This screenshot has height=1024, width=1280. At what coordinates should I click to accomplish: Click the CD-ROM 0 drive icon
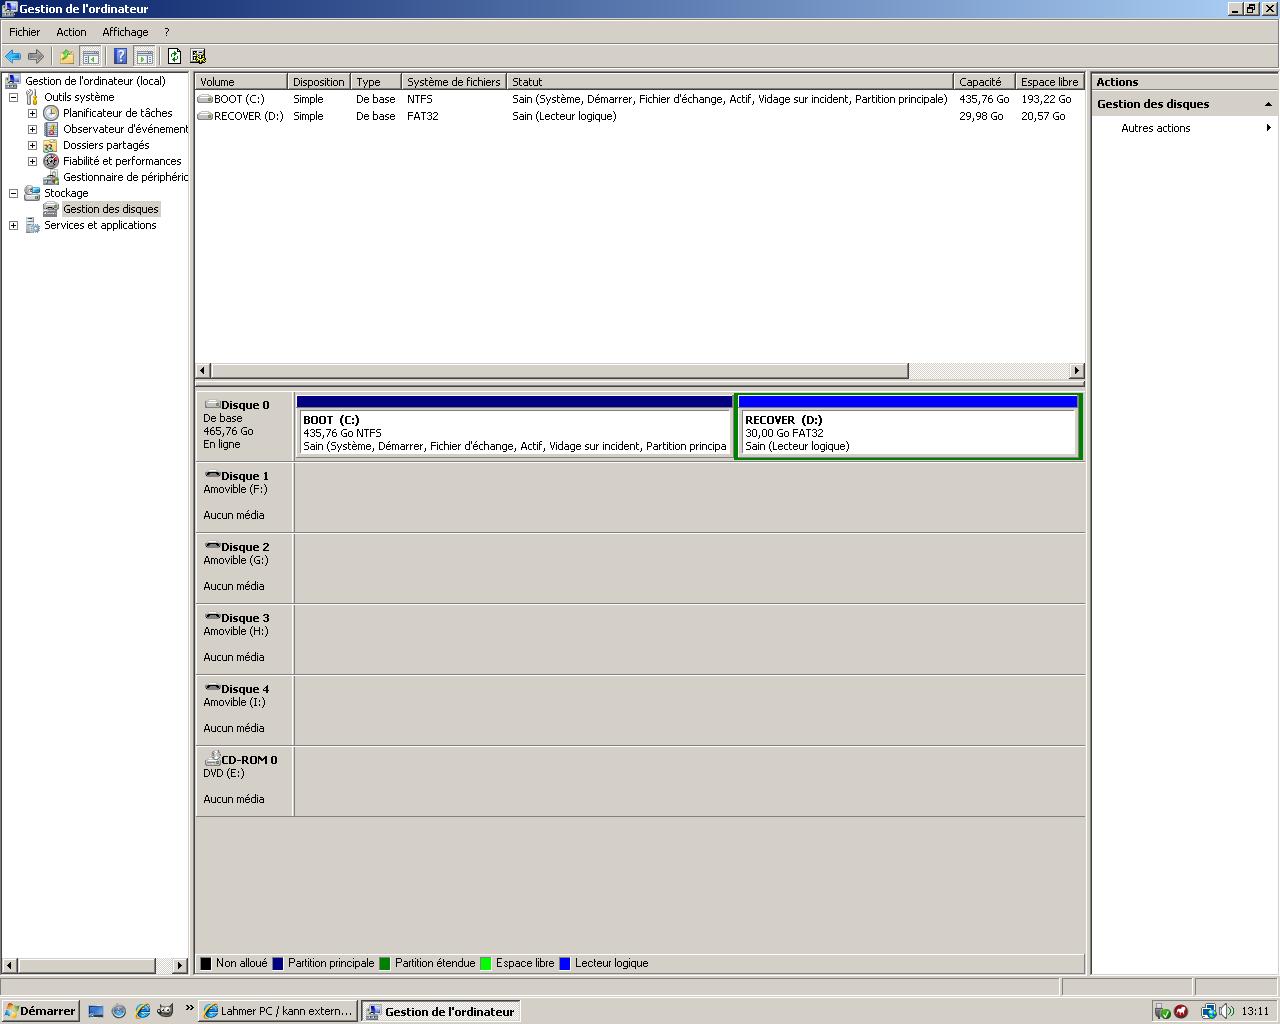tap(212, 759)
